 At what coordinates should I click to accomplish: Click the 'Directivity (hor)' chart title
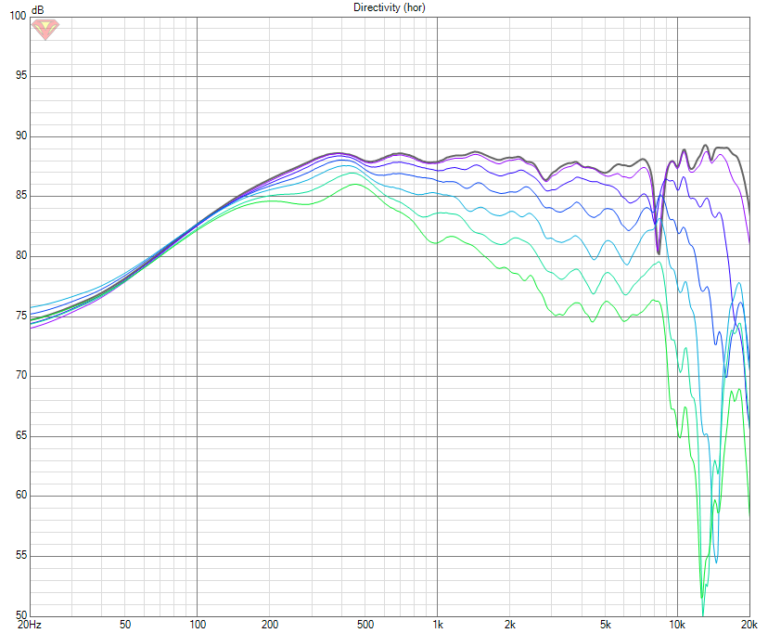(x=389, y=7)
